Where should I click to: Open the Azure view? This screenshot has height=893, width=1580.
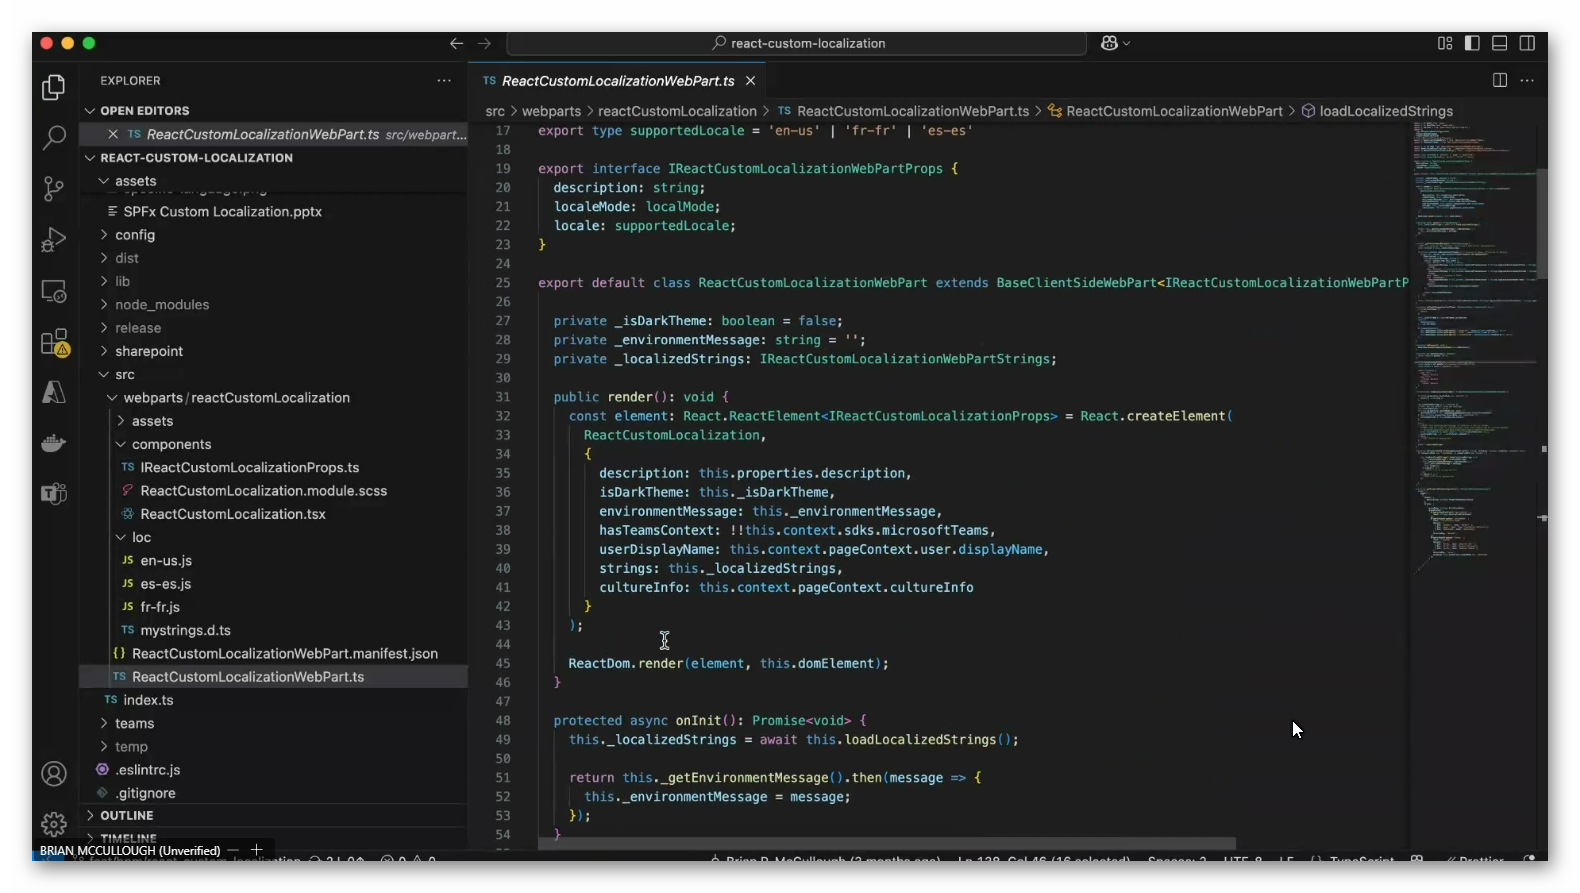(x=54, y=393)
